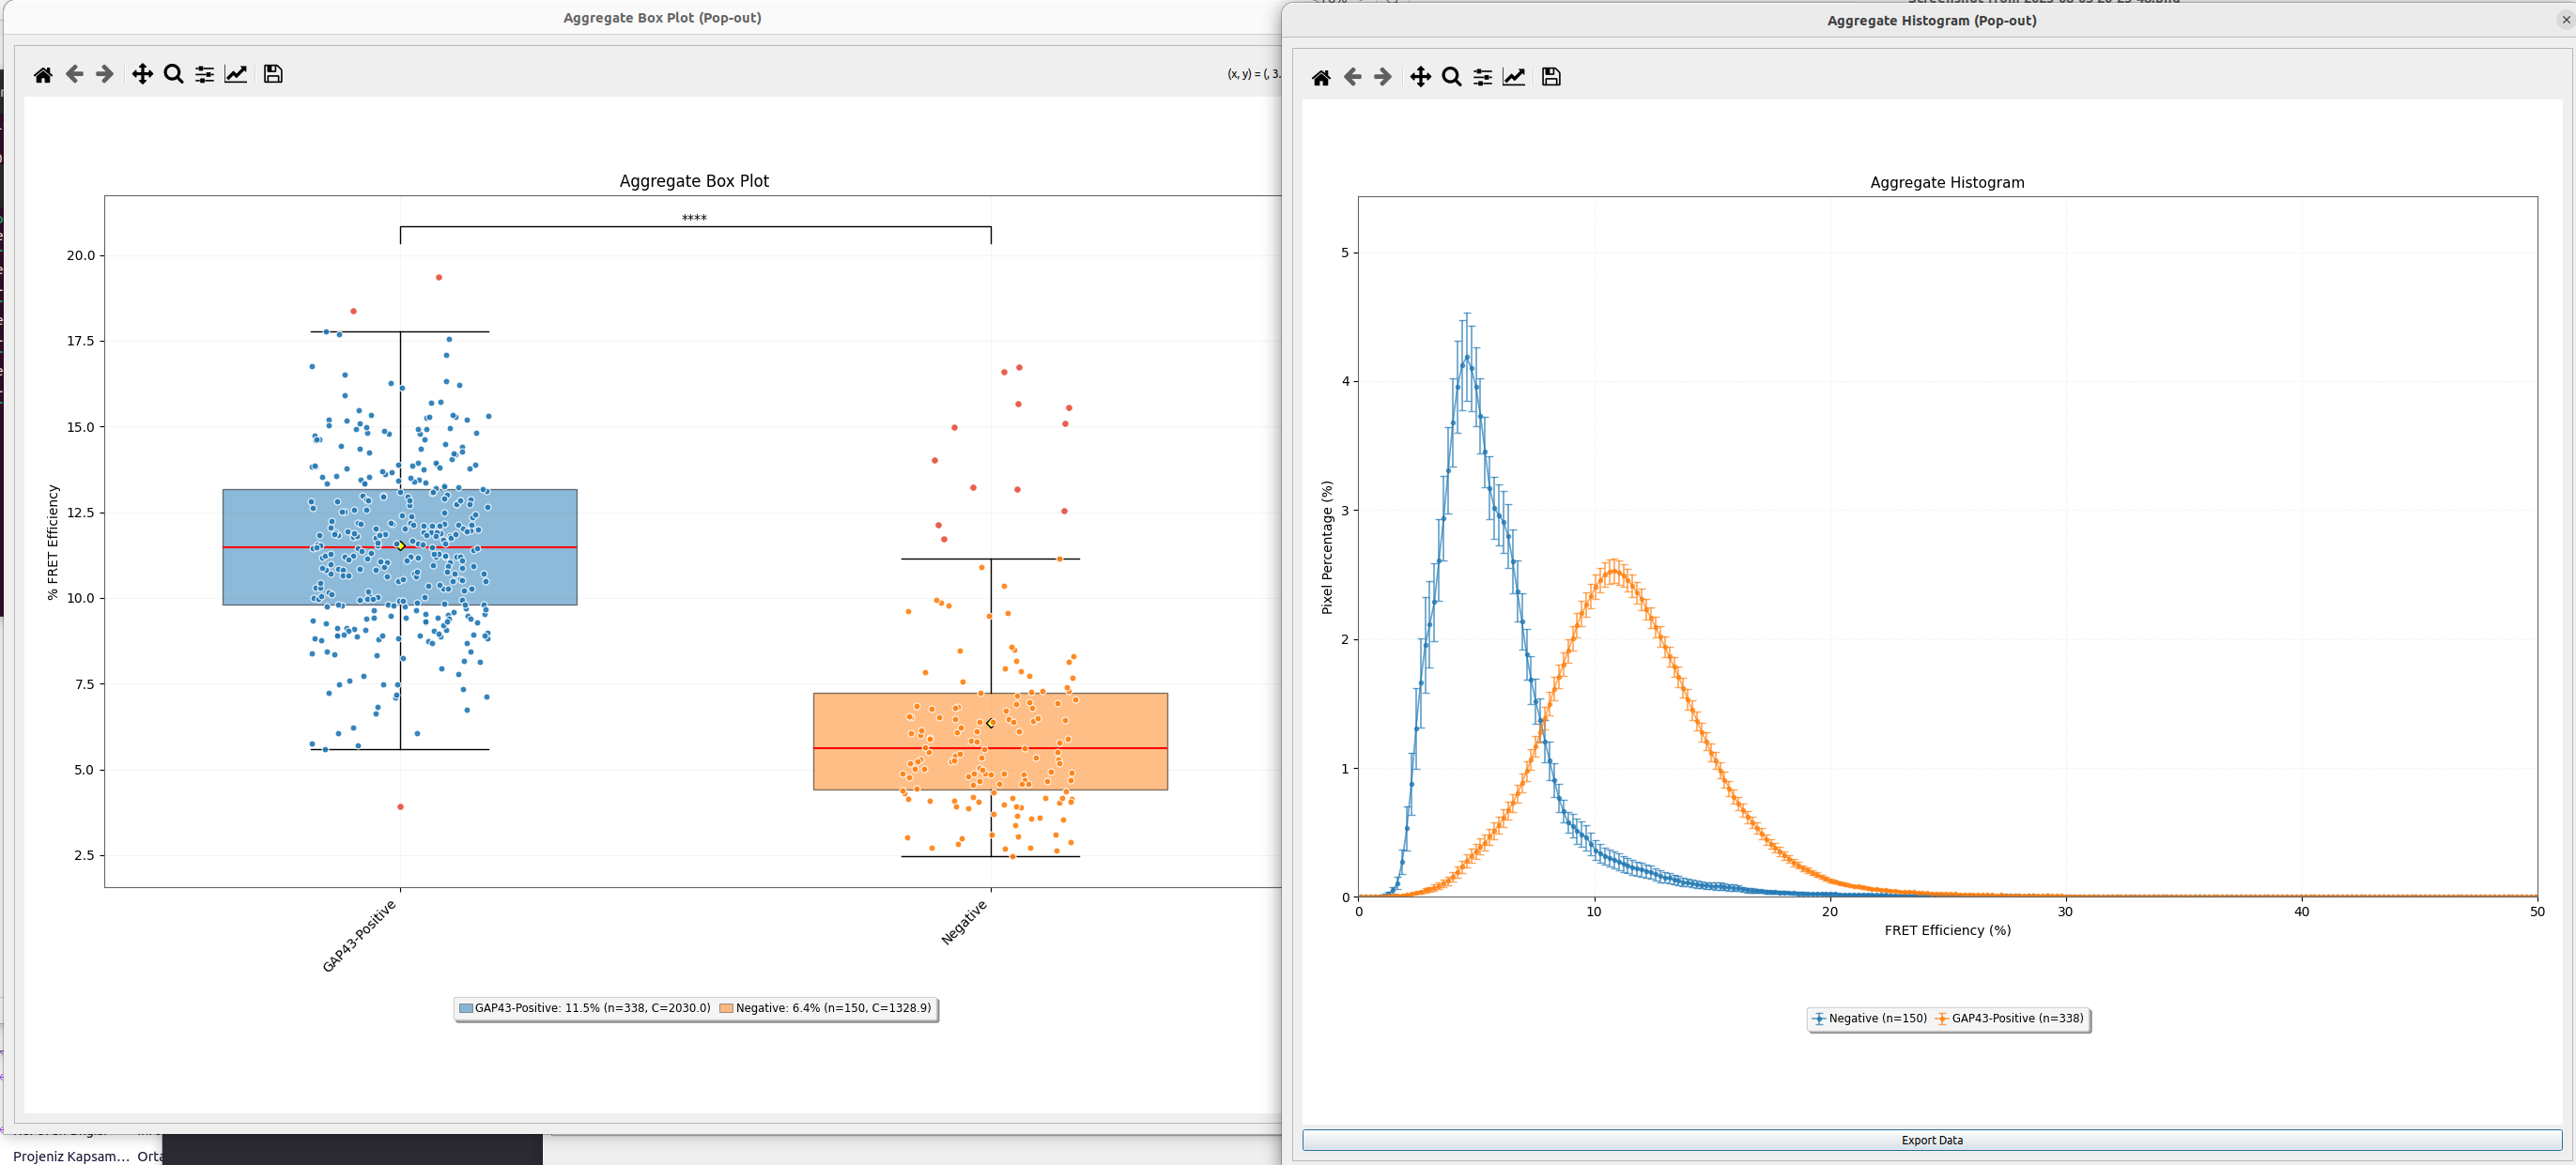This screenshot has height=1165, width=2576.
Task: Click Save figure icon in Box Plot toolbar
Action: coord(273,75)
